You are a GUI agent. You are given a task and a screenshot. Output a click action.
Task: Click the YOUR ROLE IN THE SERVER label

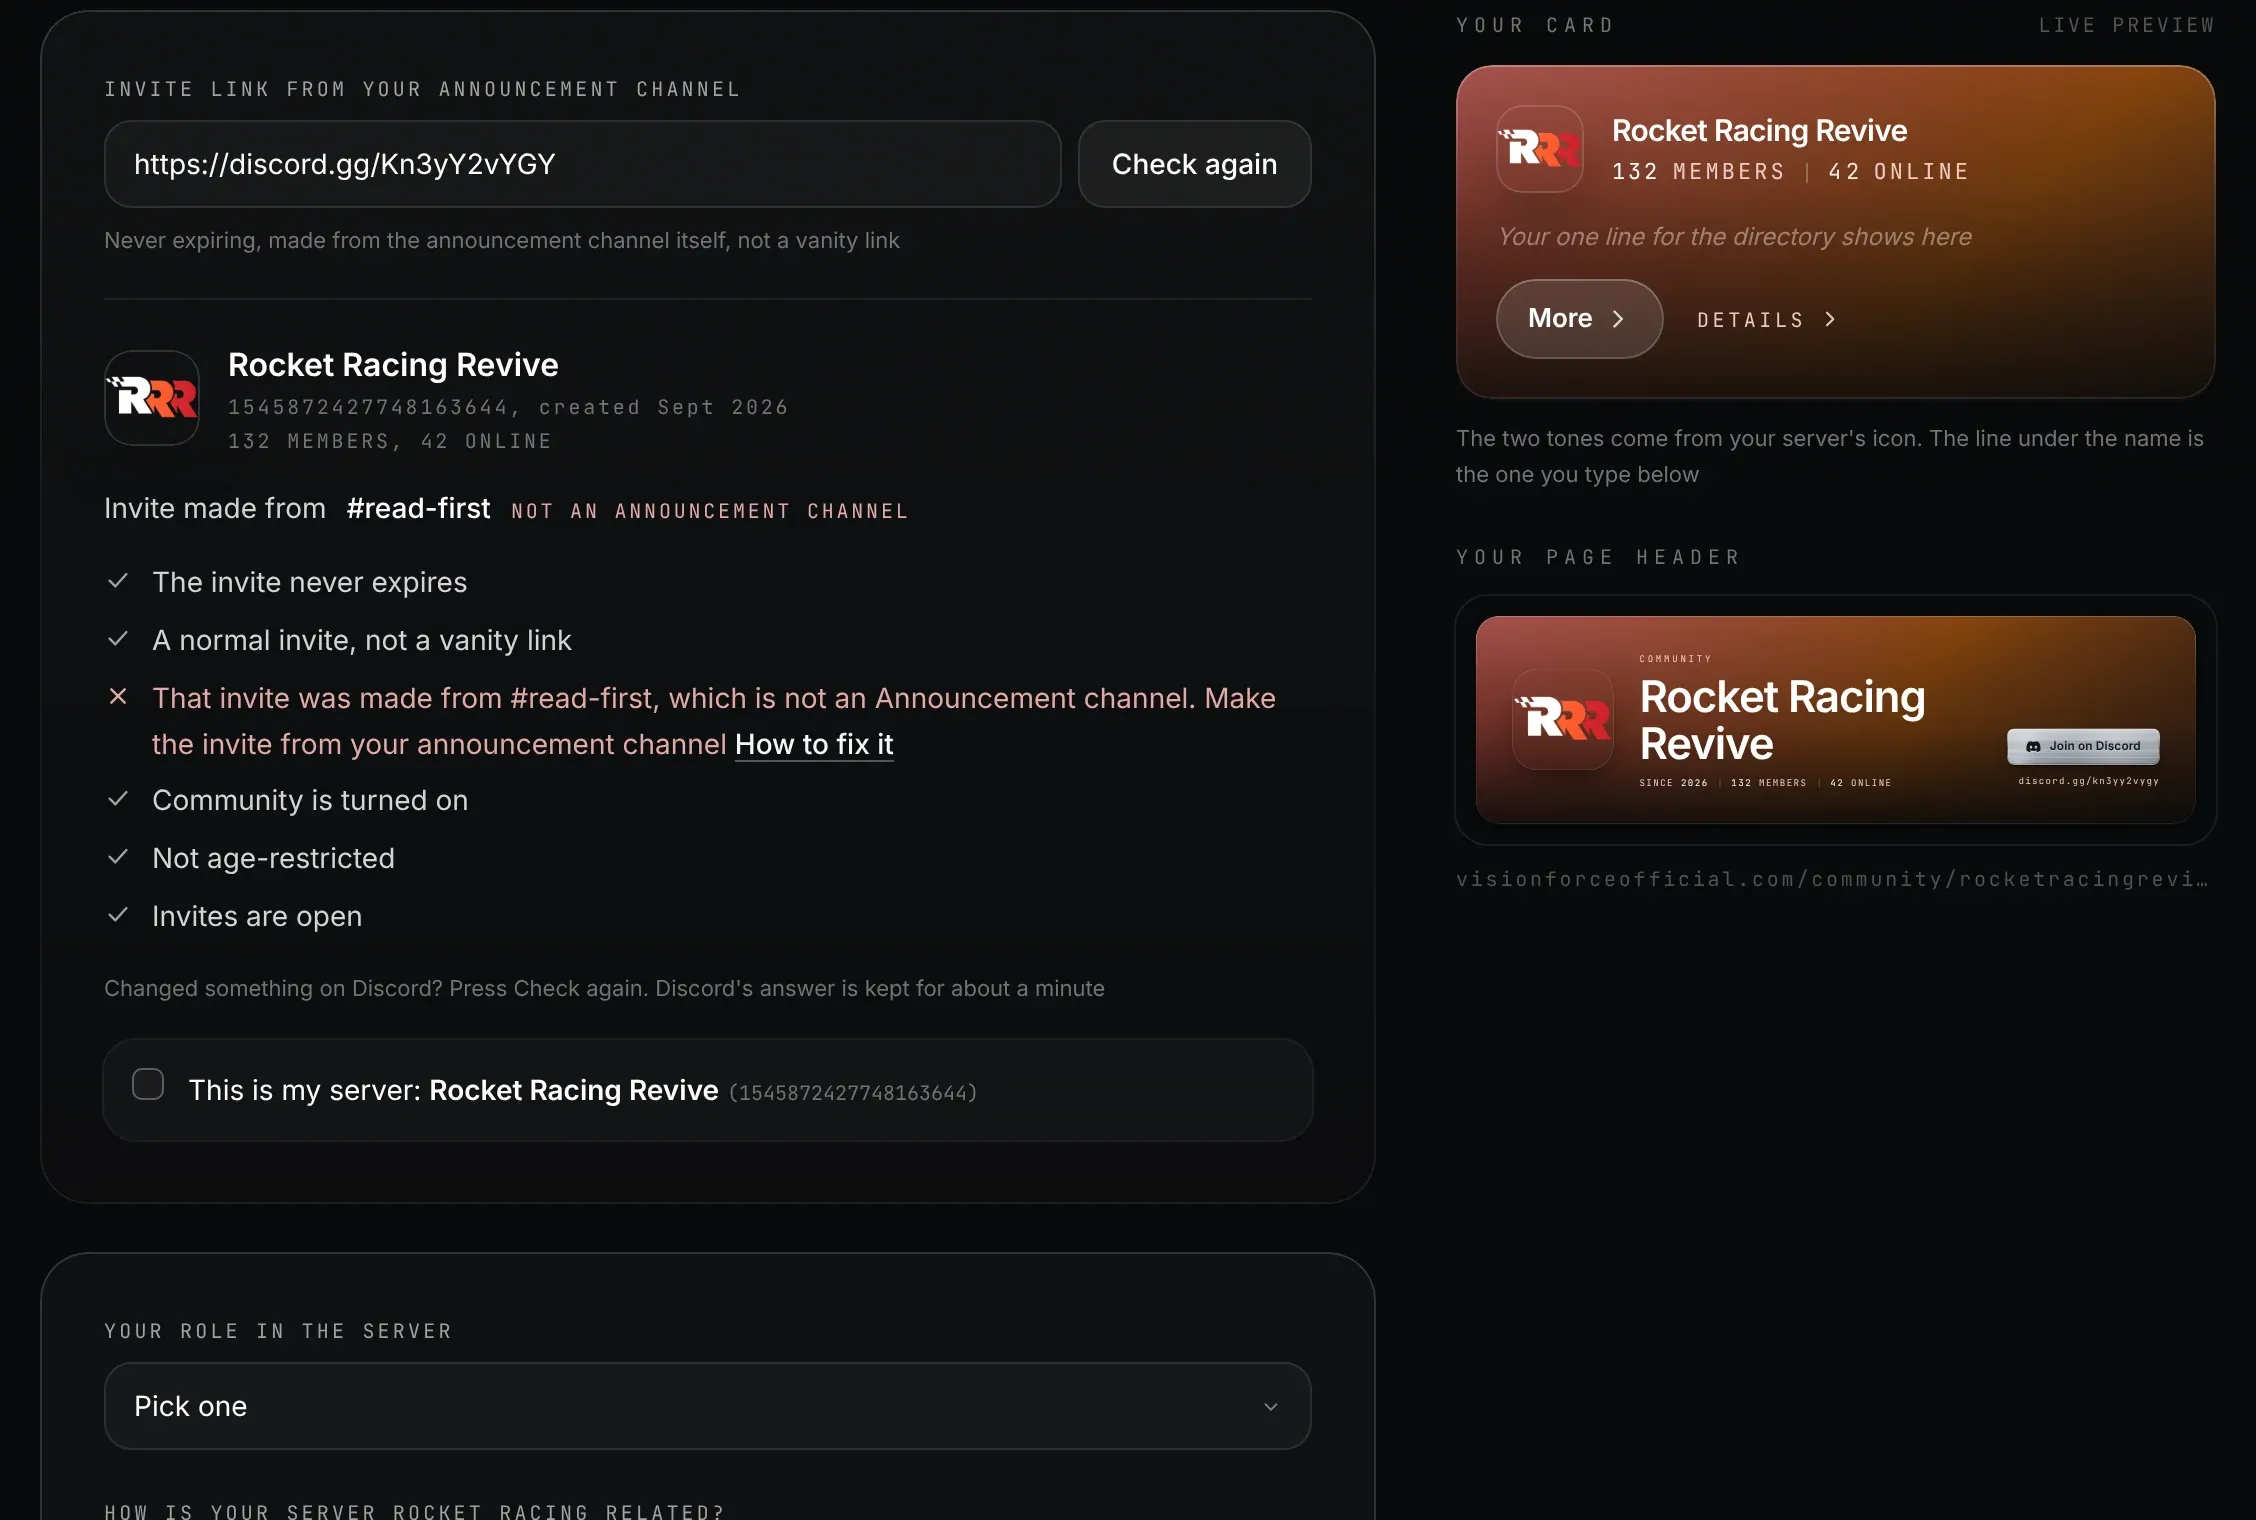coord(278,1331)
